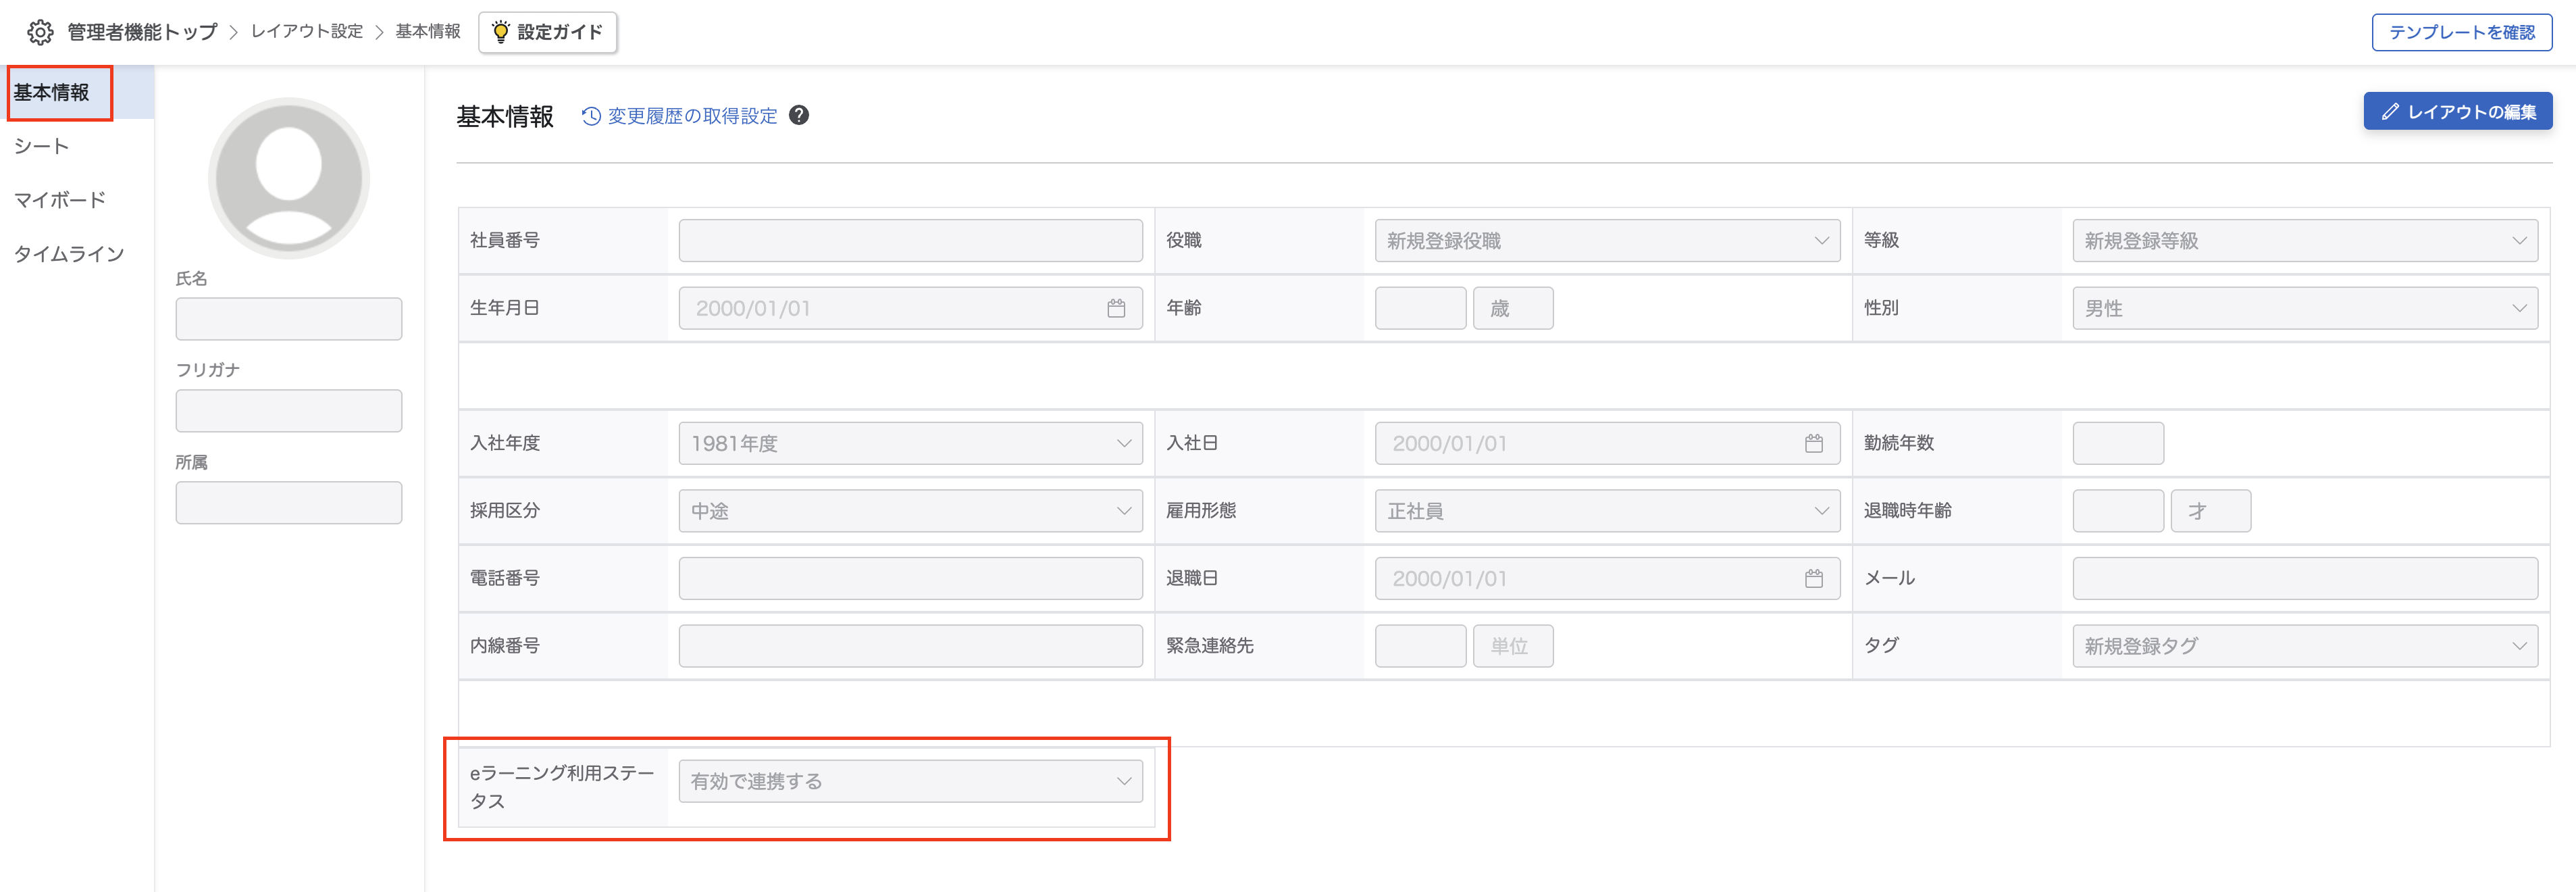
Task: Expand the 役職 dropdown
Action: 1607,241
